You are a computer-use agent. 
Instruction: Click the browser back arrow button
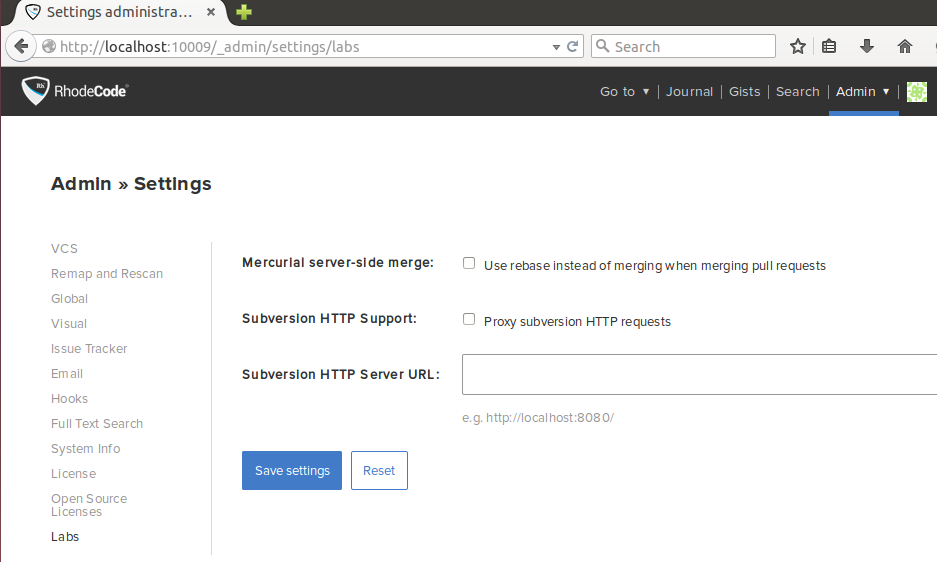[21, 46]
